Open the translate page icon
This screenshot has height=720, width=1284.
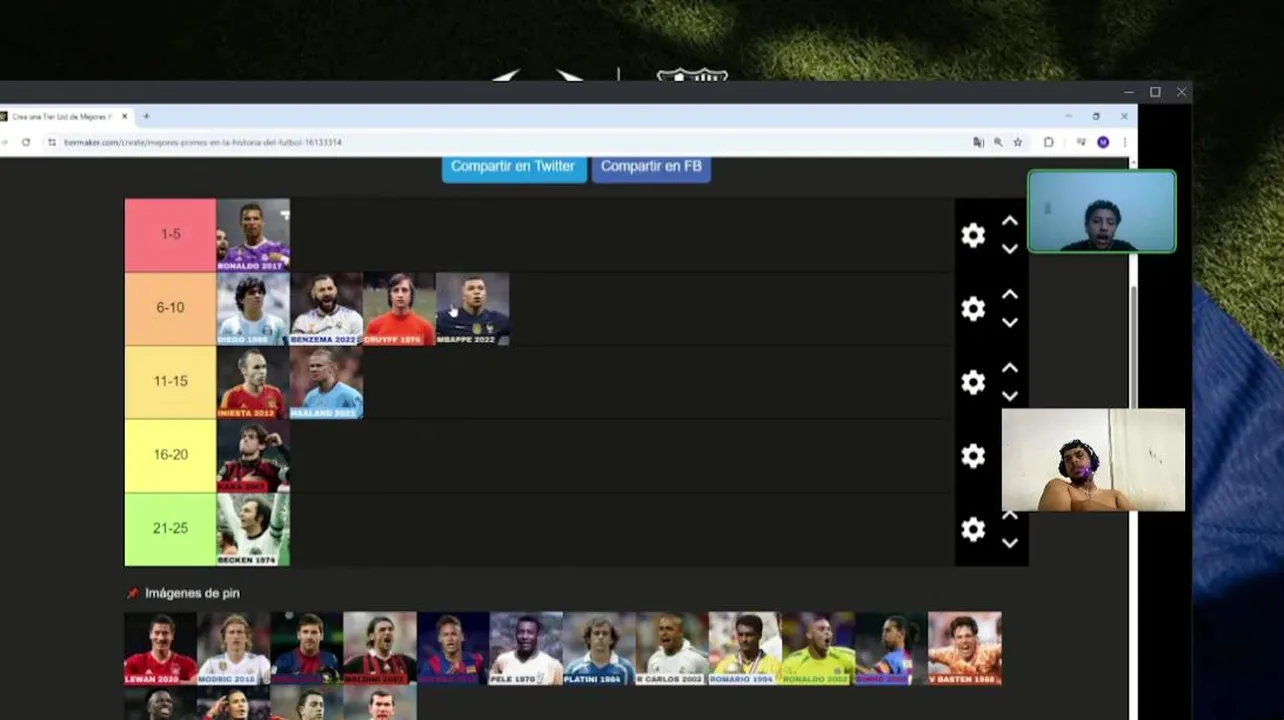978,142
